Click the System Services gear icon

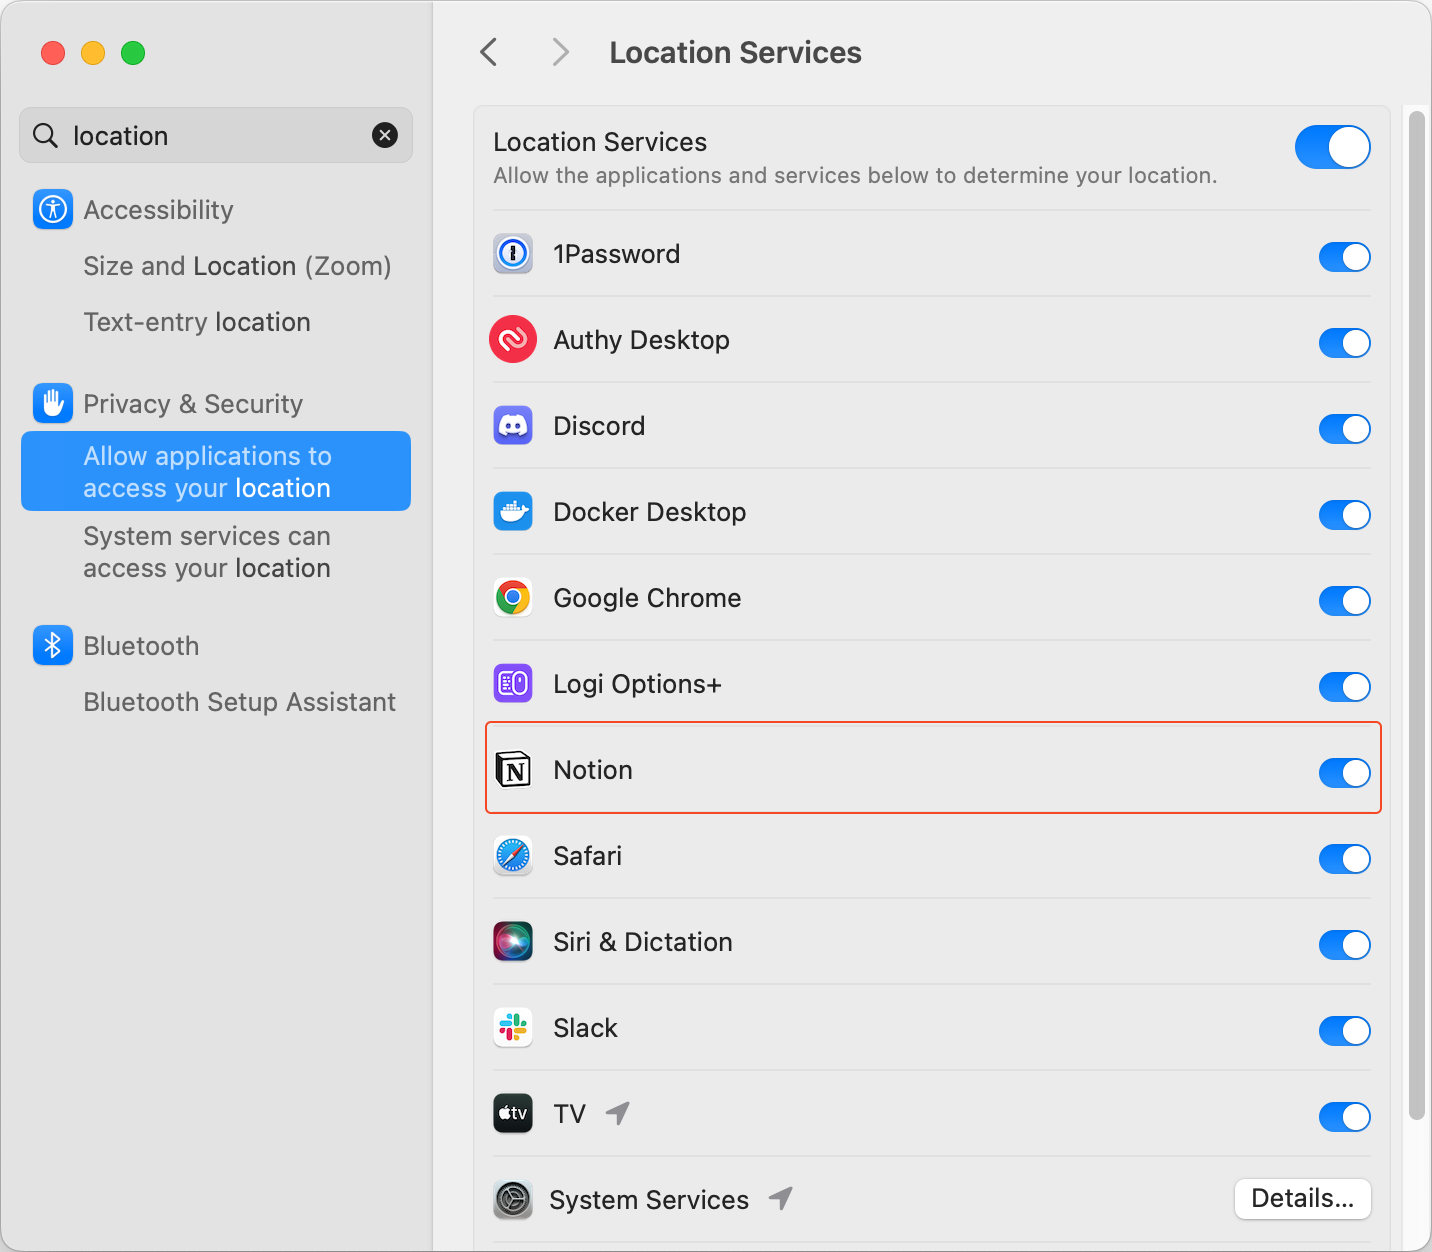click(513, 1200)
